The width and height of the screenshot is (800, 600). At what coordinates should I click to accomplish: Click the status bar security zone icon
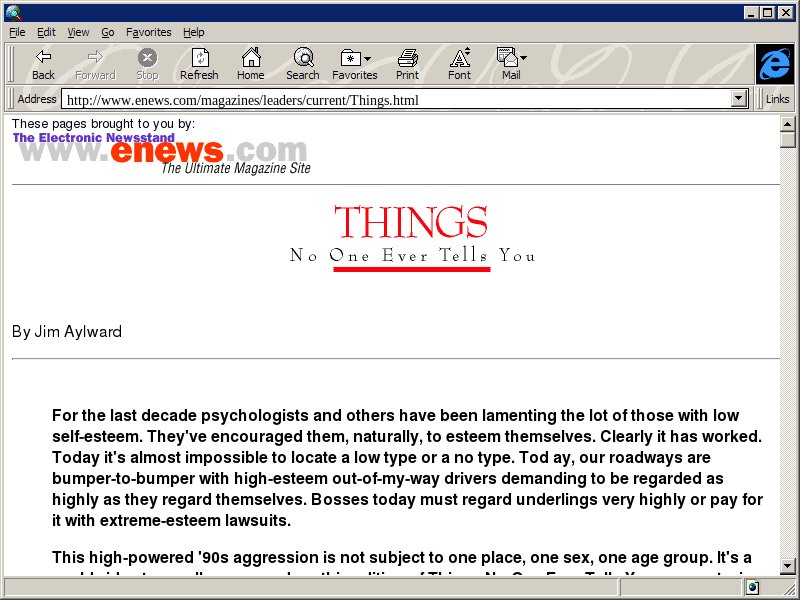(x=752, y=588)
